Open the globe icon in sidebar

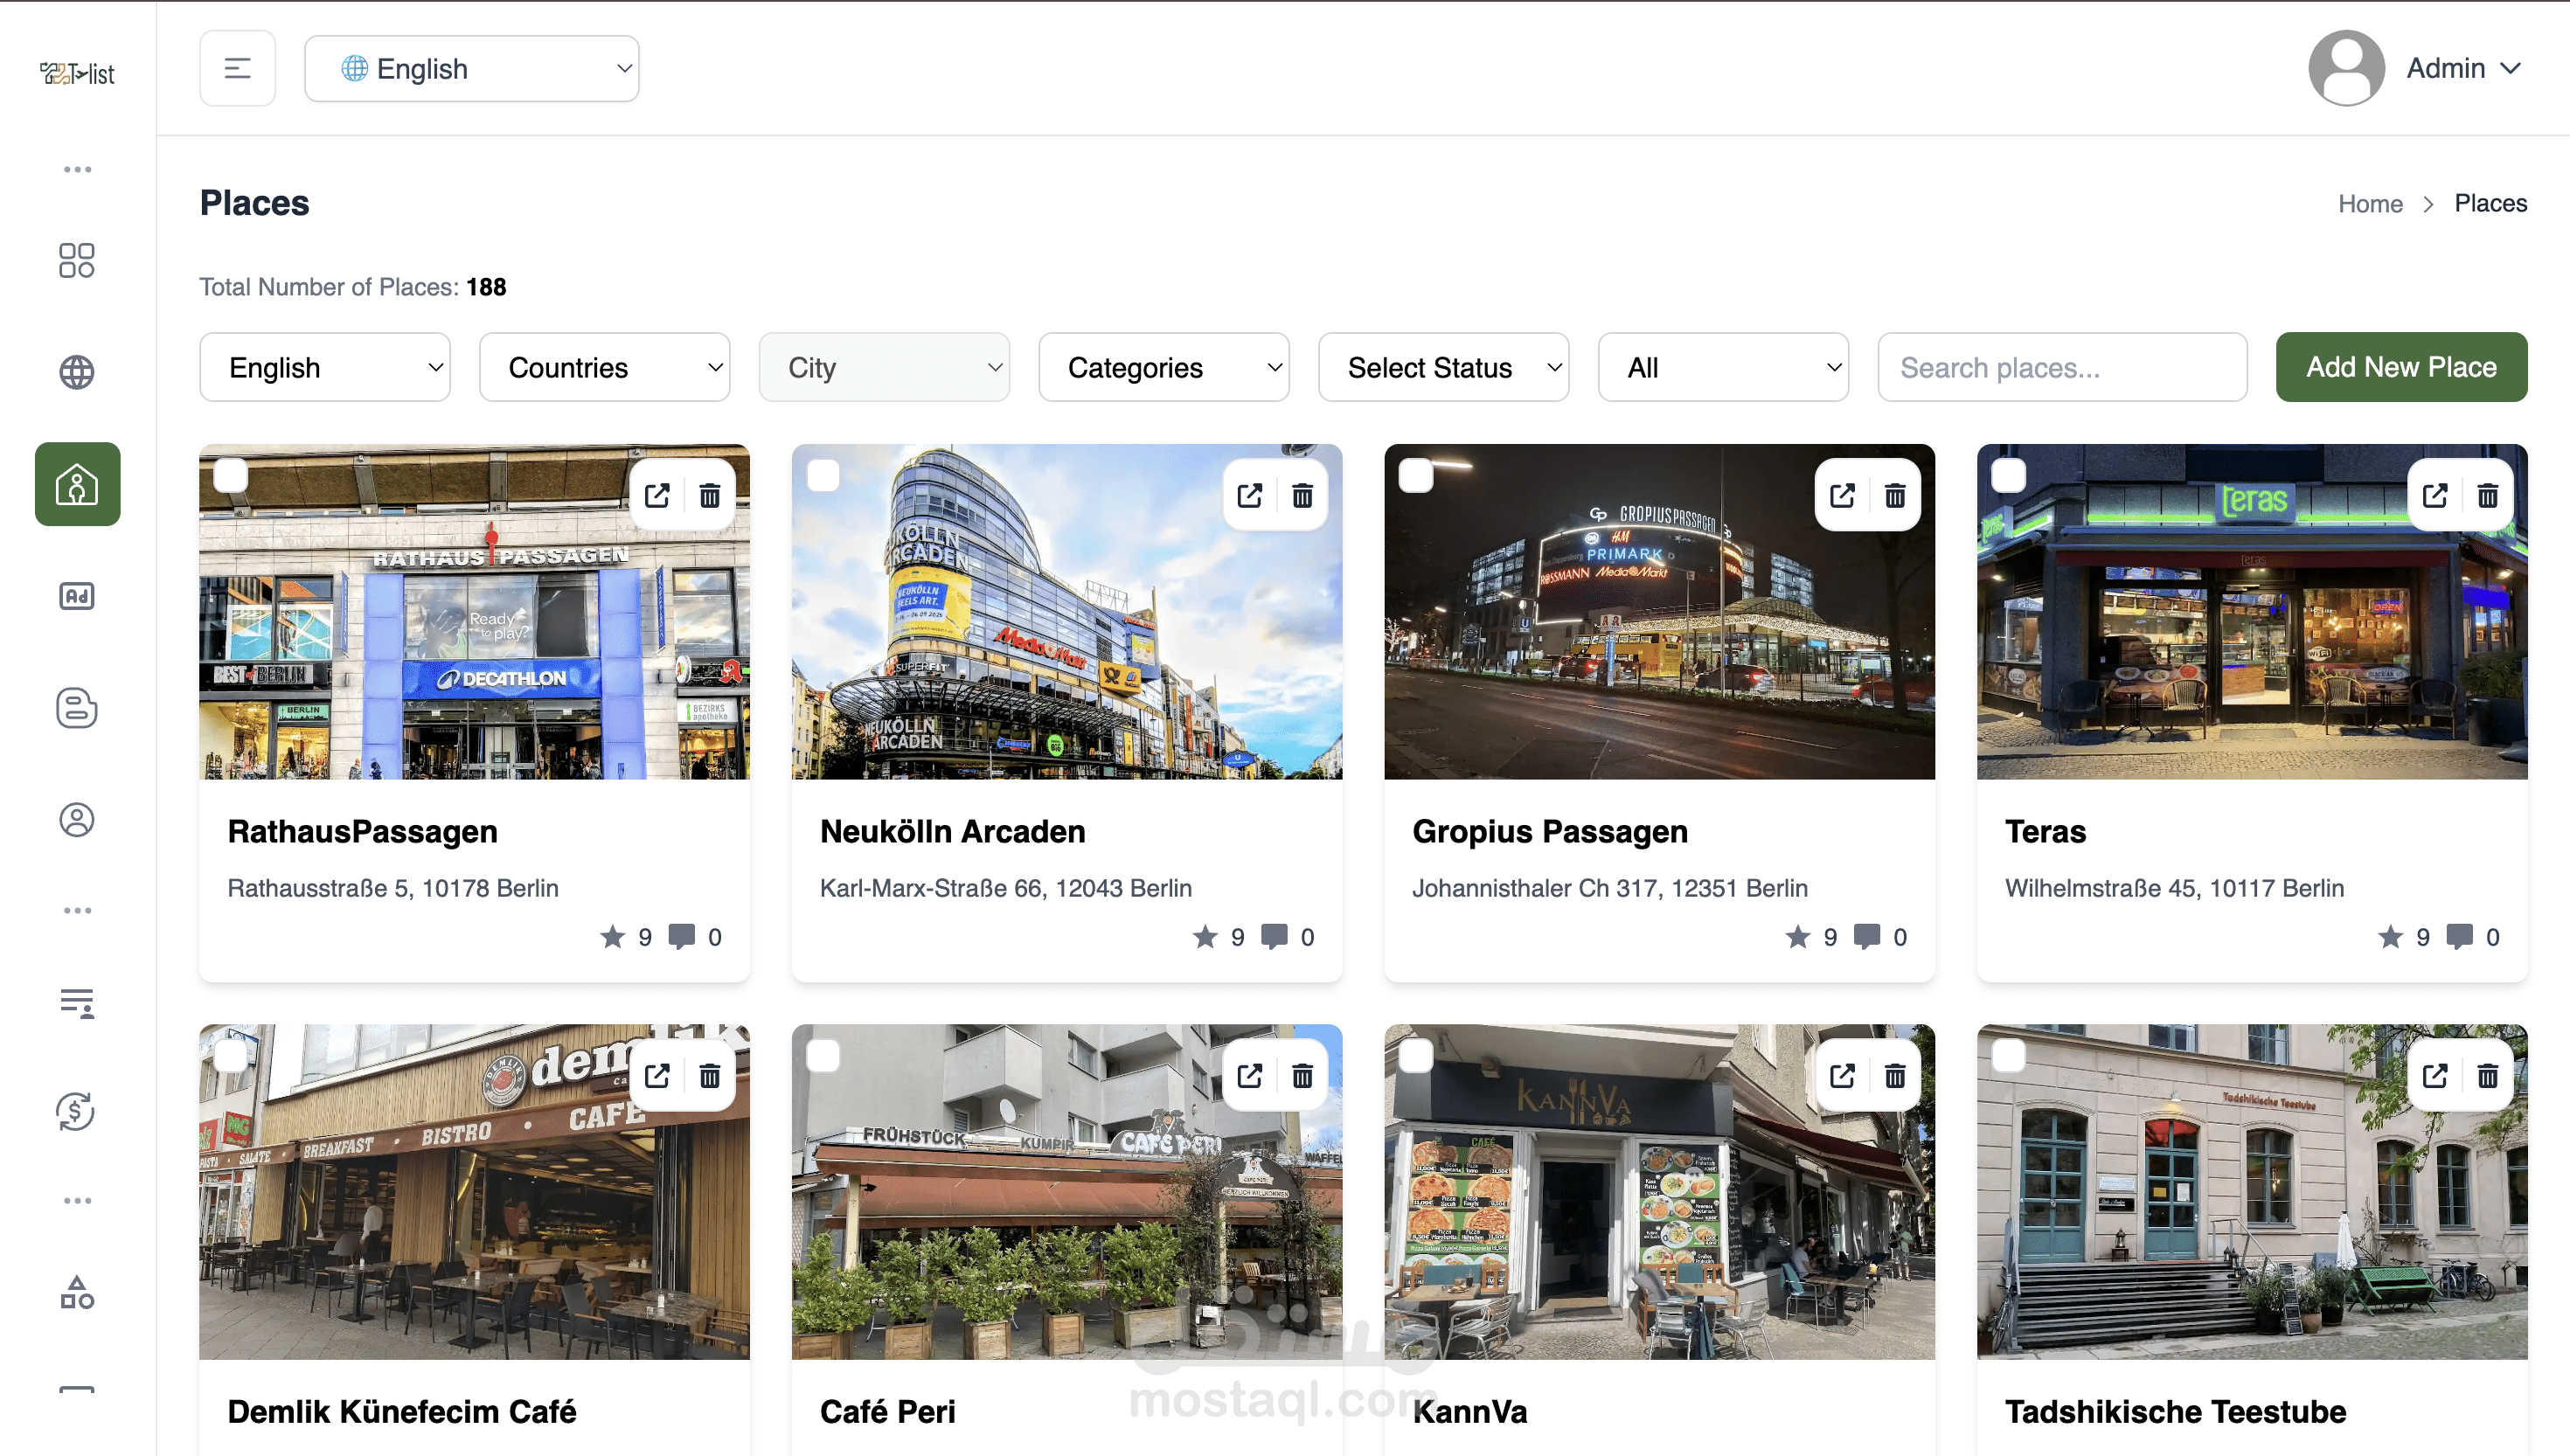click(x=77, y=372)
